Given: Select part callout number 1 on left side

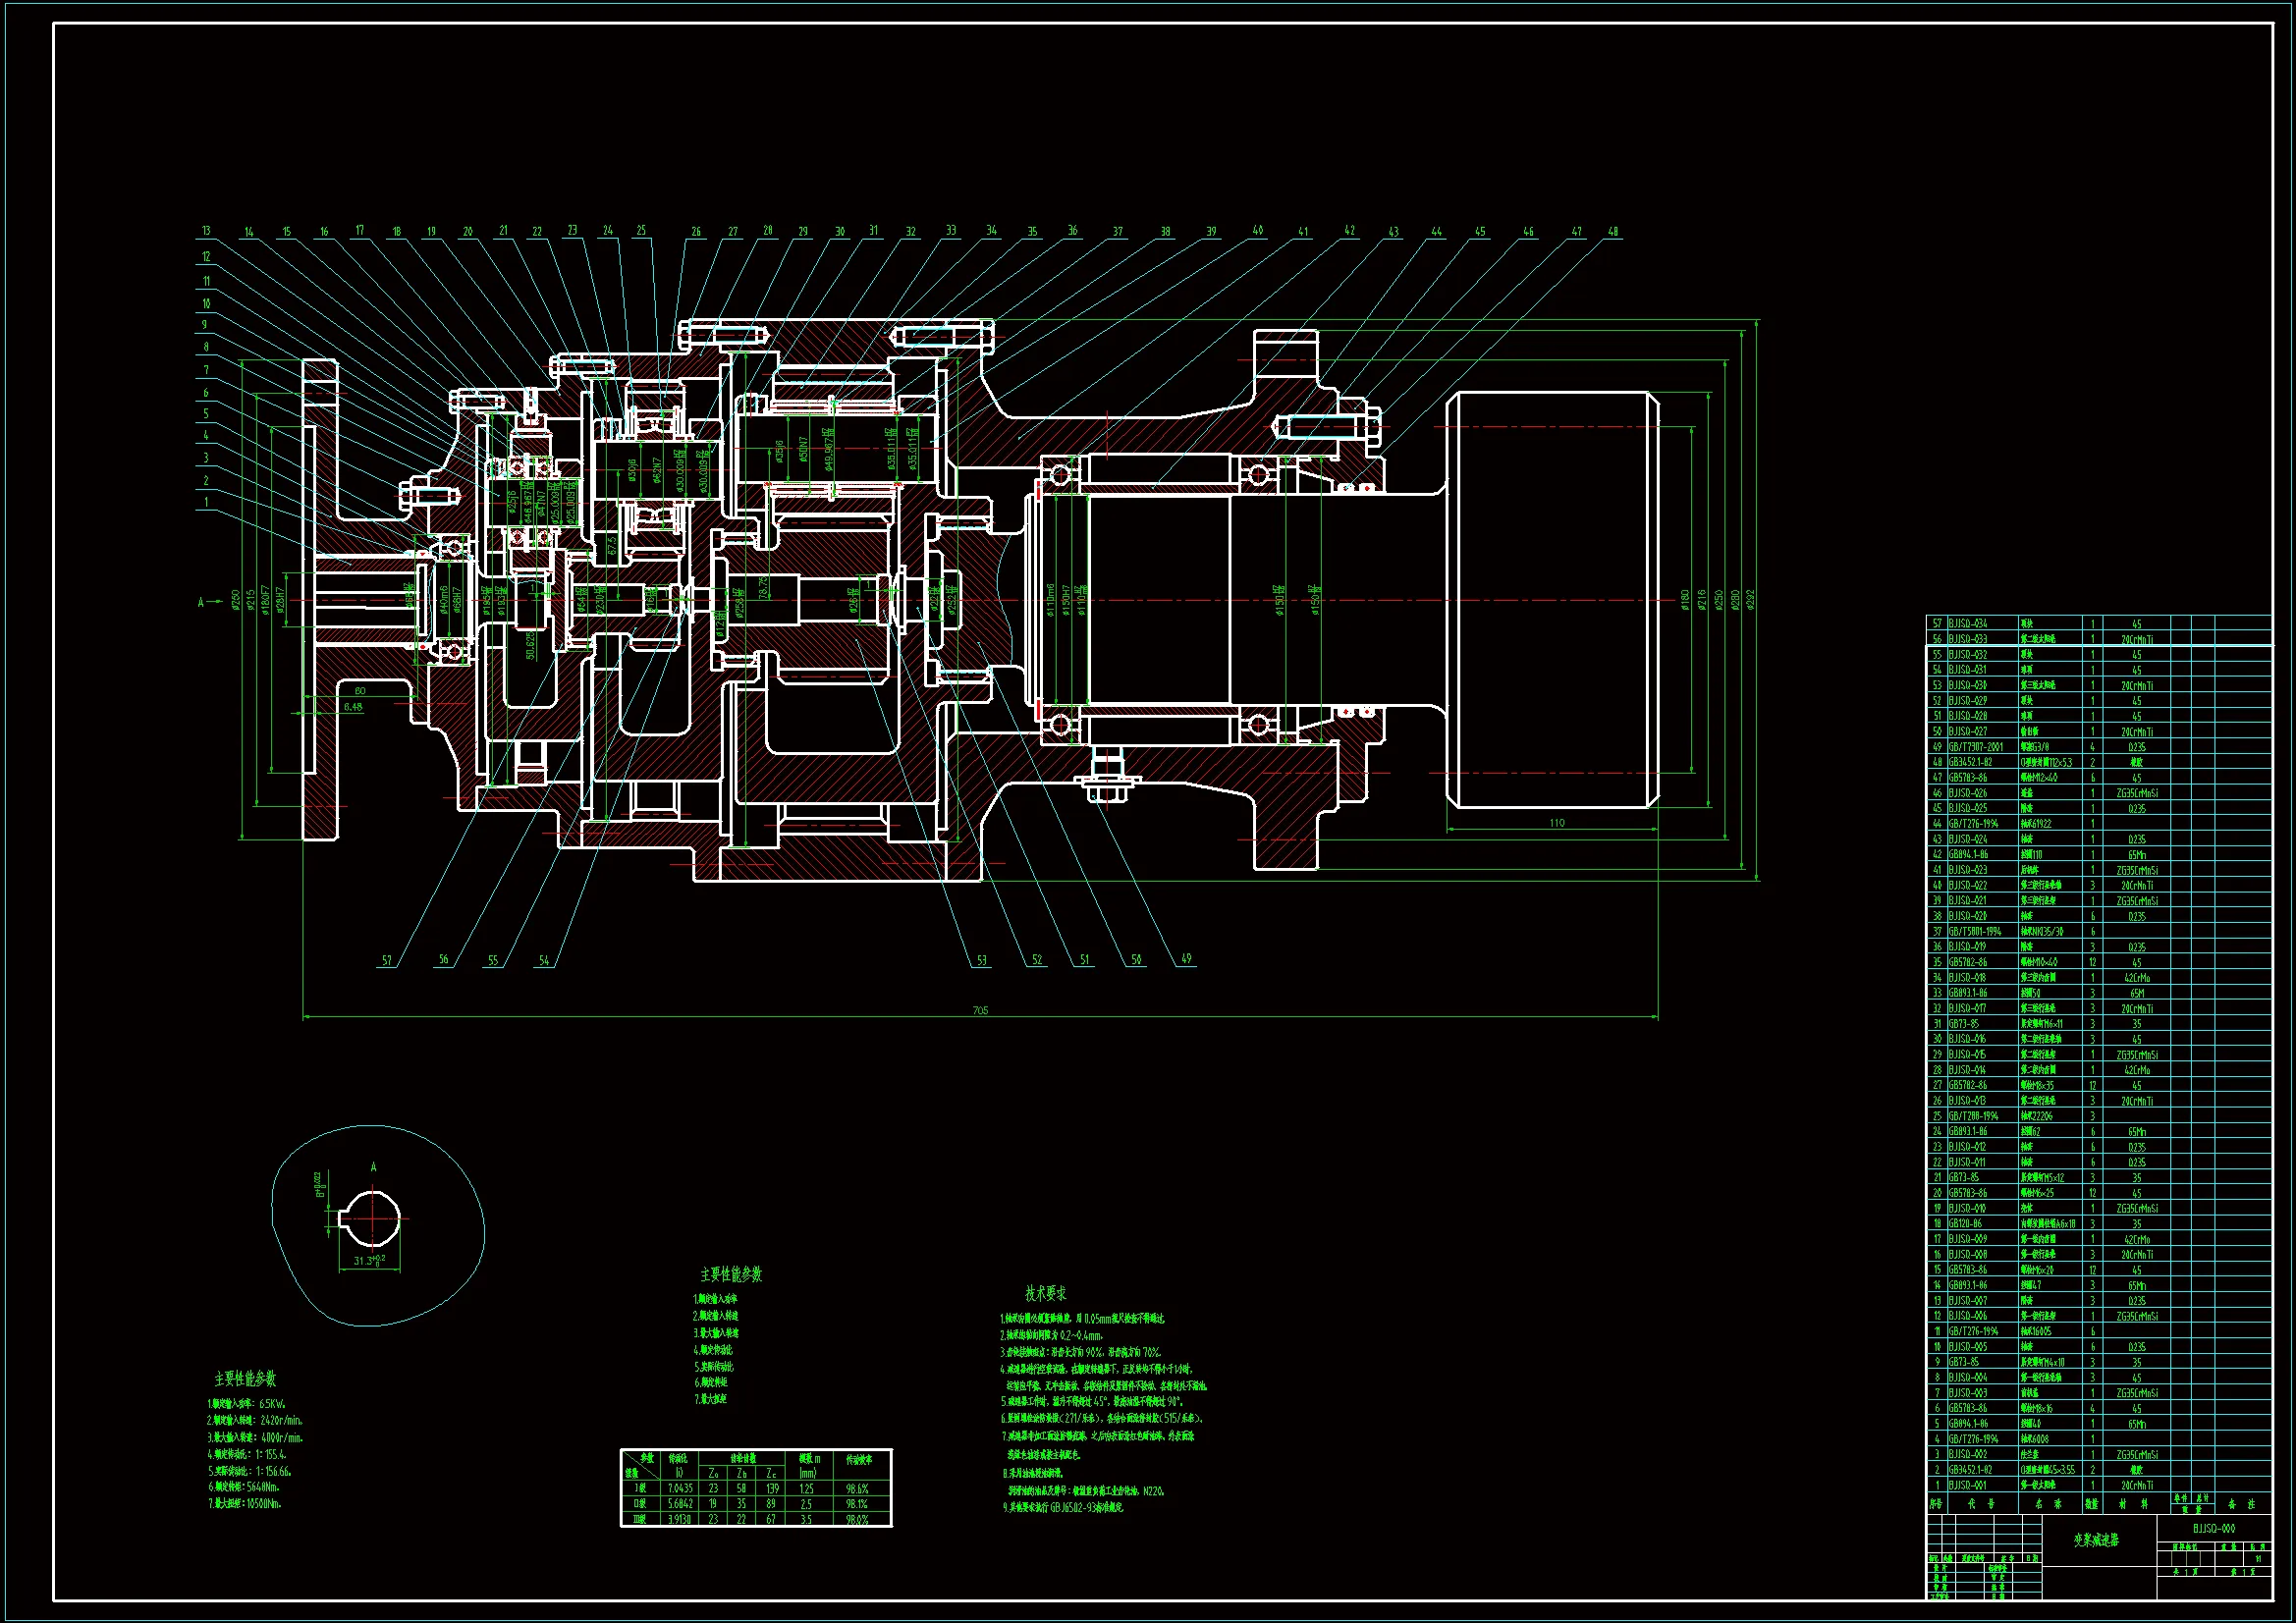Looking at the screenshot, I should [x=206, y=502].
